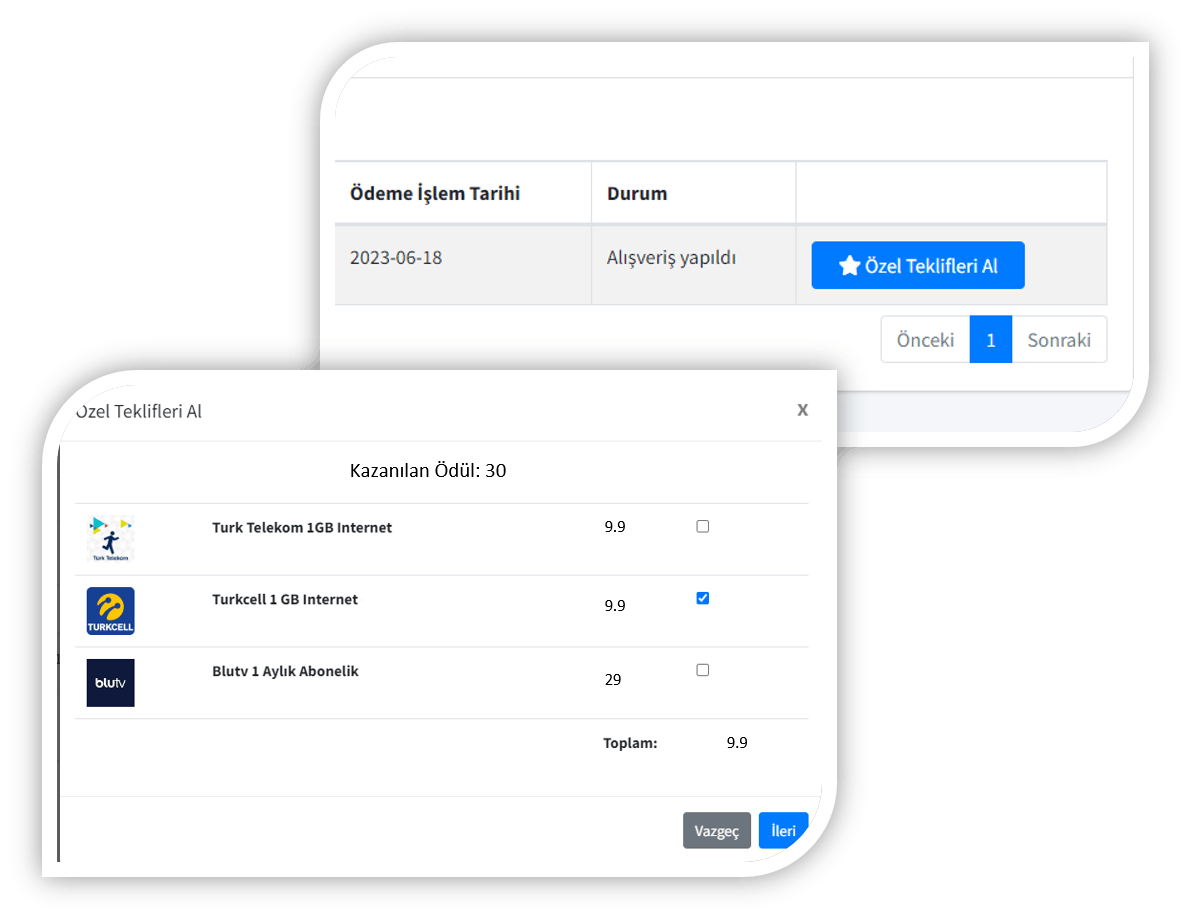Click the Turk Telekom logo image

110,539
